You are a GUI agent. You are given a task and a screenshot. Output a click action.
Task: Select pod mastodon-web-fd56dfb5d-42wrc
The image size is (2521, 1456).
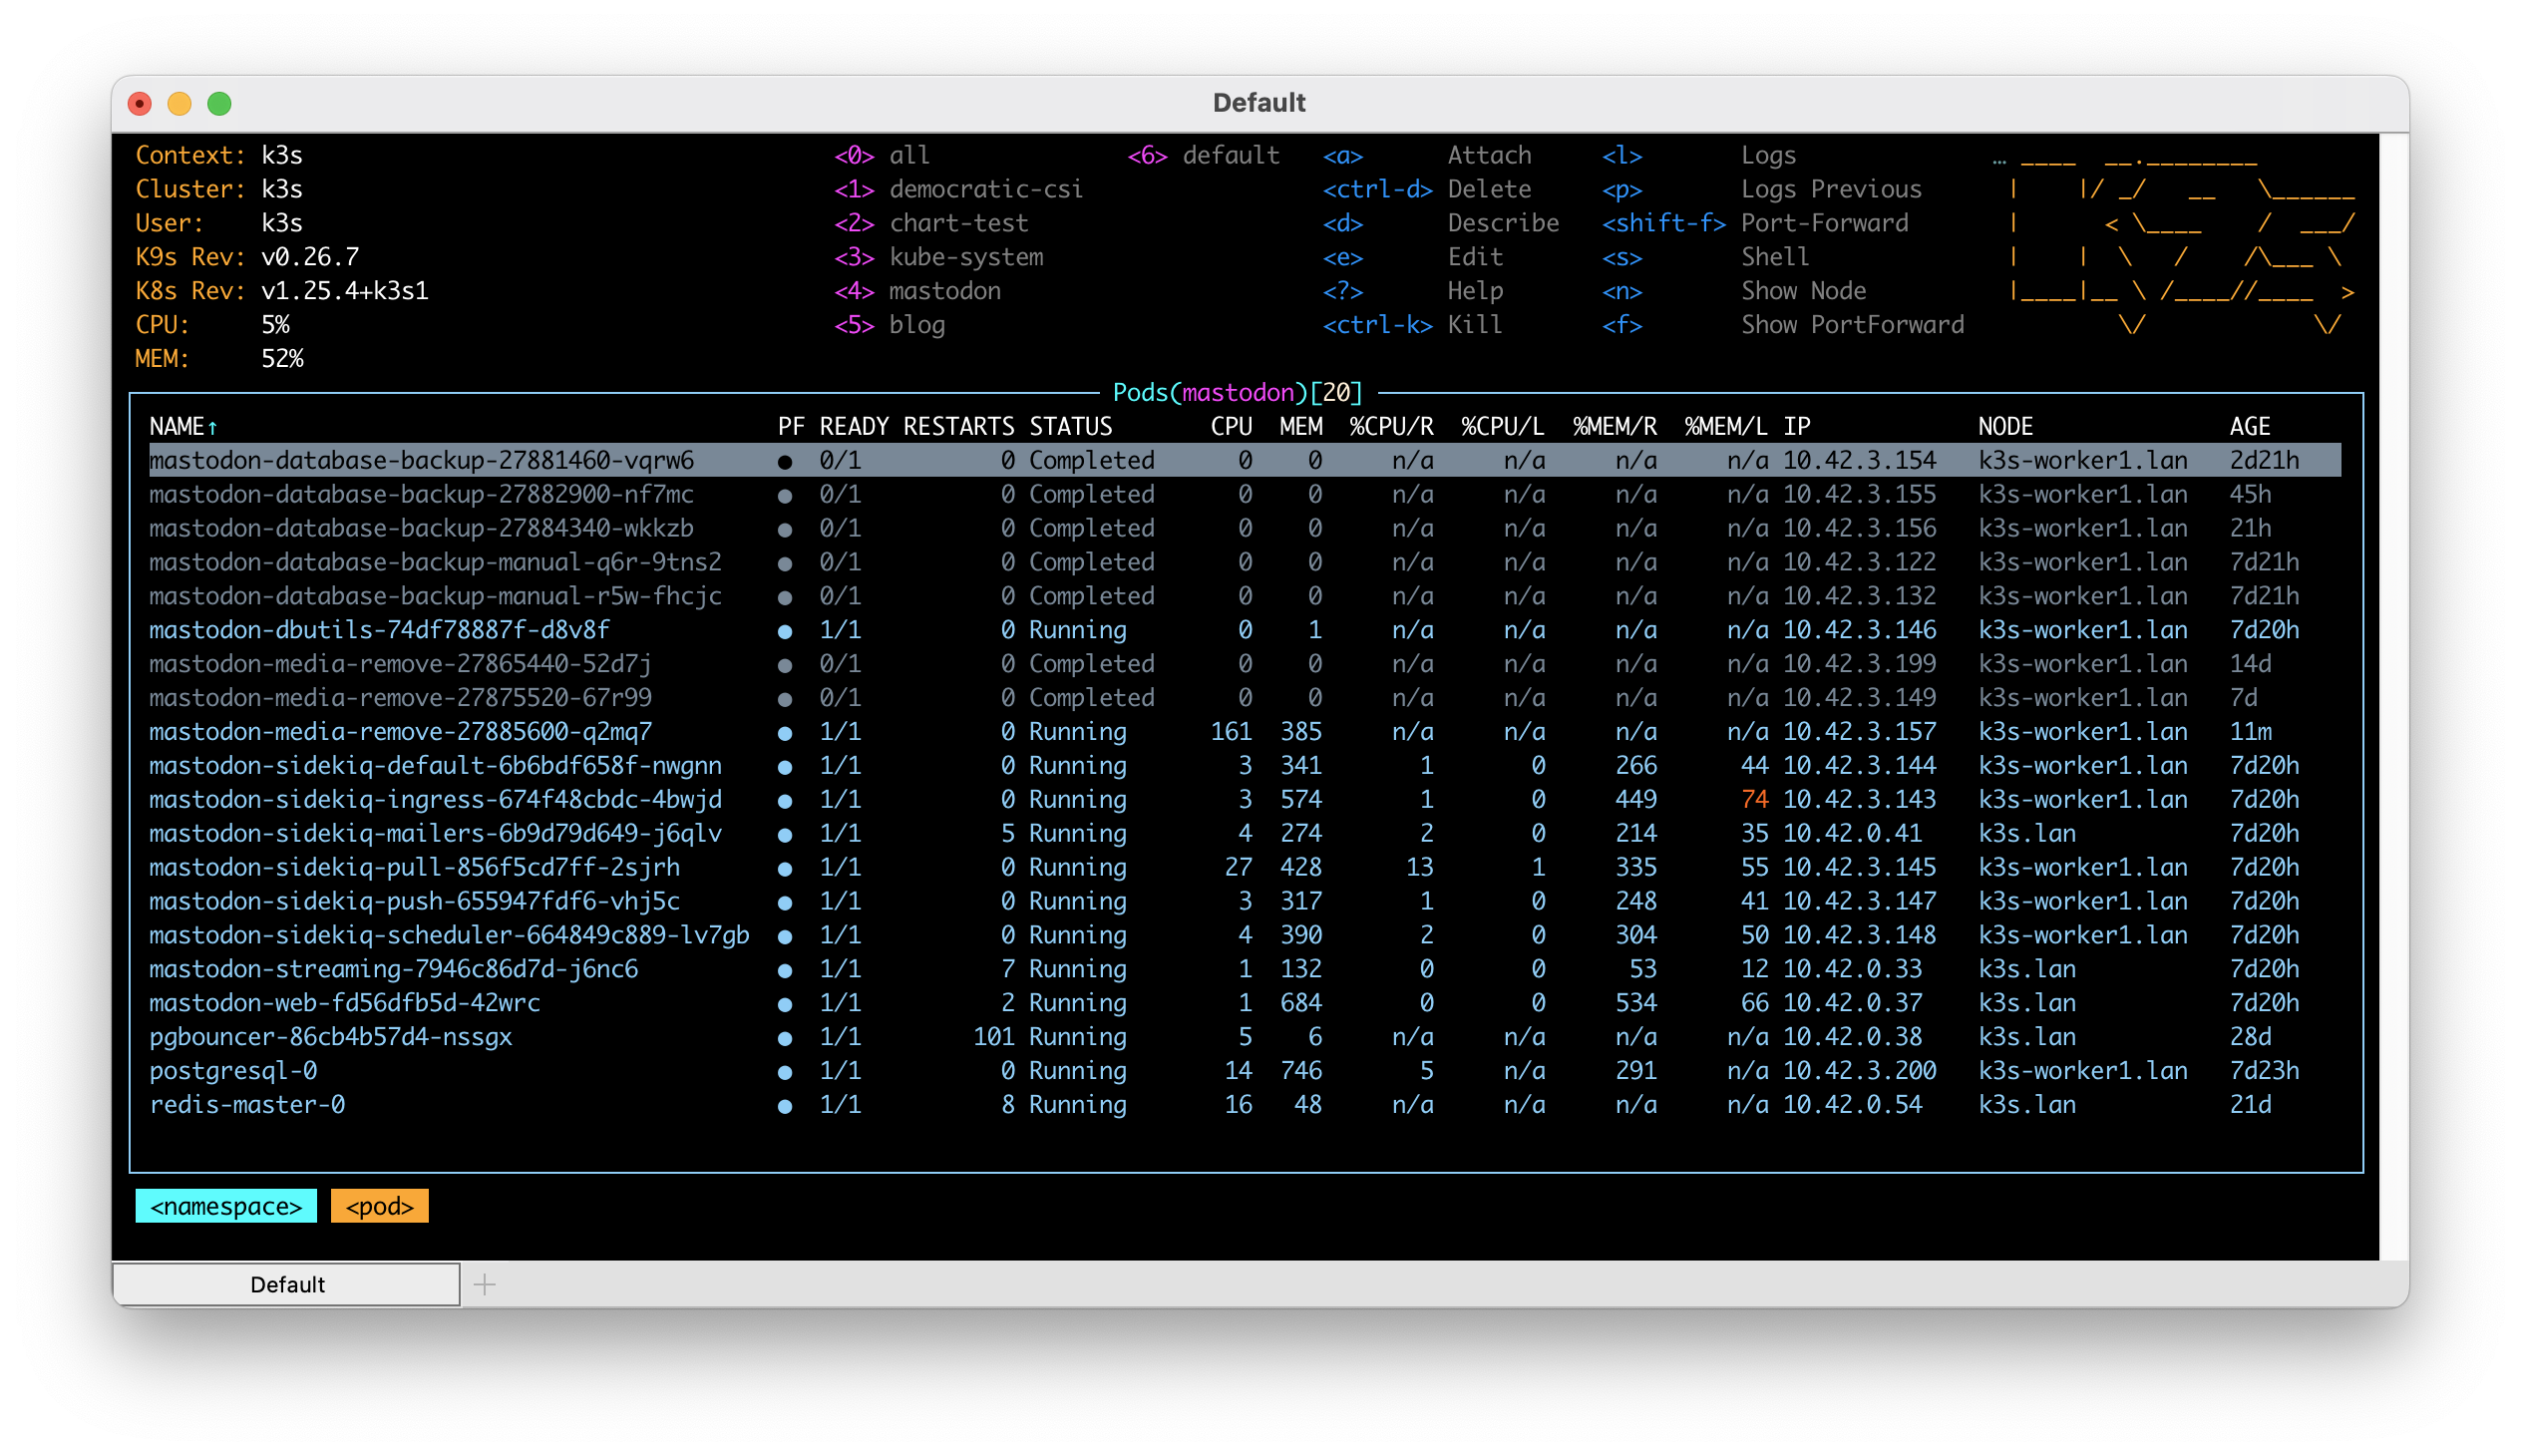pyautogui.click(x=1244, y=1003)
